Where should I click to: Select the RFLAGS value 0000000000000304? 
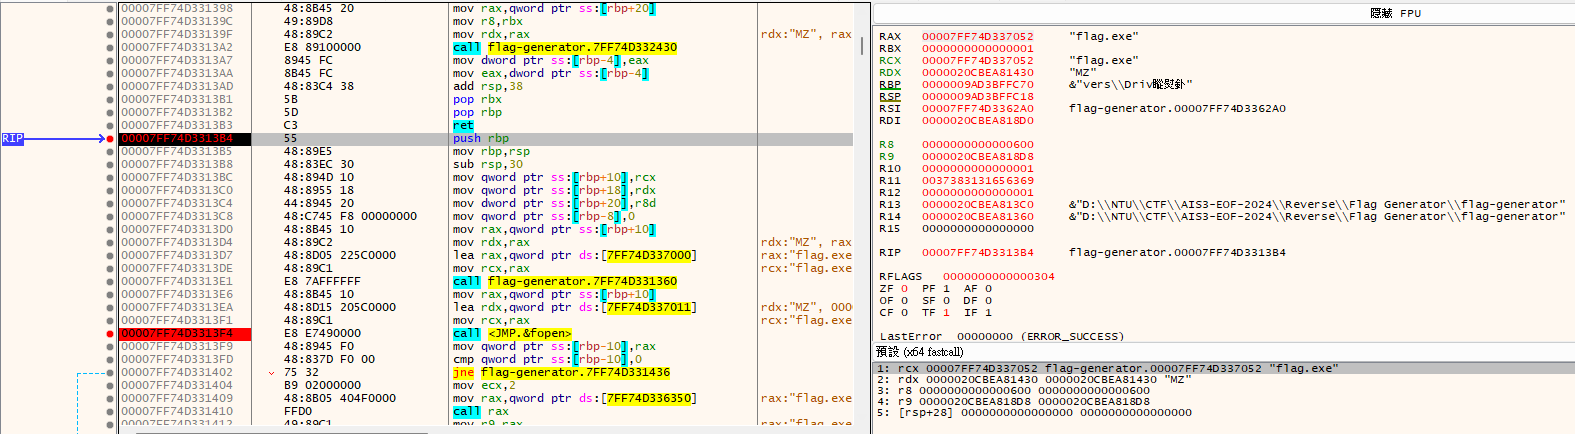click(999, 277)
